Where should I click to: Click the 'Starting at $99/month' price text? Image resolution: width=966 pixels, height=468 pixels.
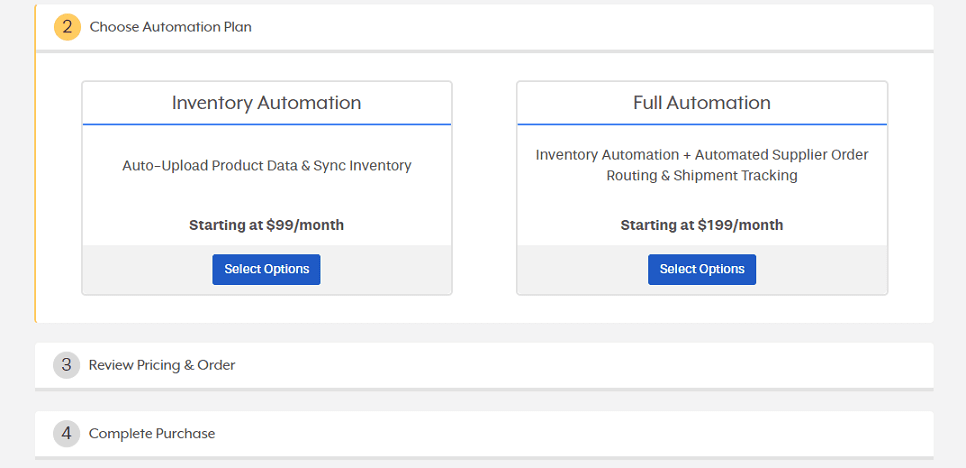coord(266,225)
